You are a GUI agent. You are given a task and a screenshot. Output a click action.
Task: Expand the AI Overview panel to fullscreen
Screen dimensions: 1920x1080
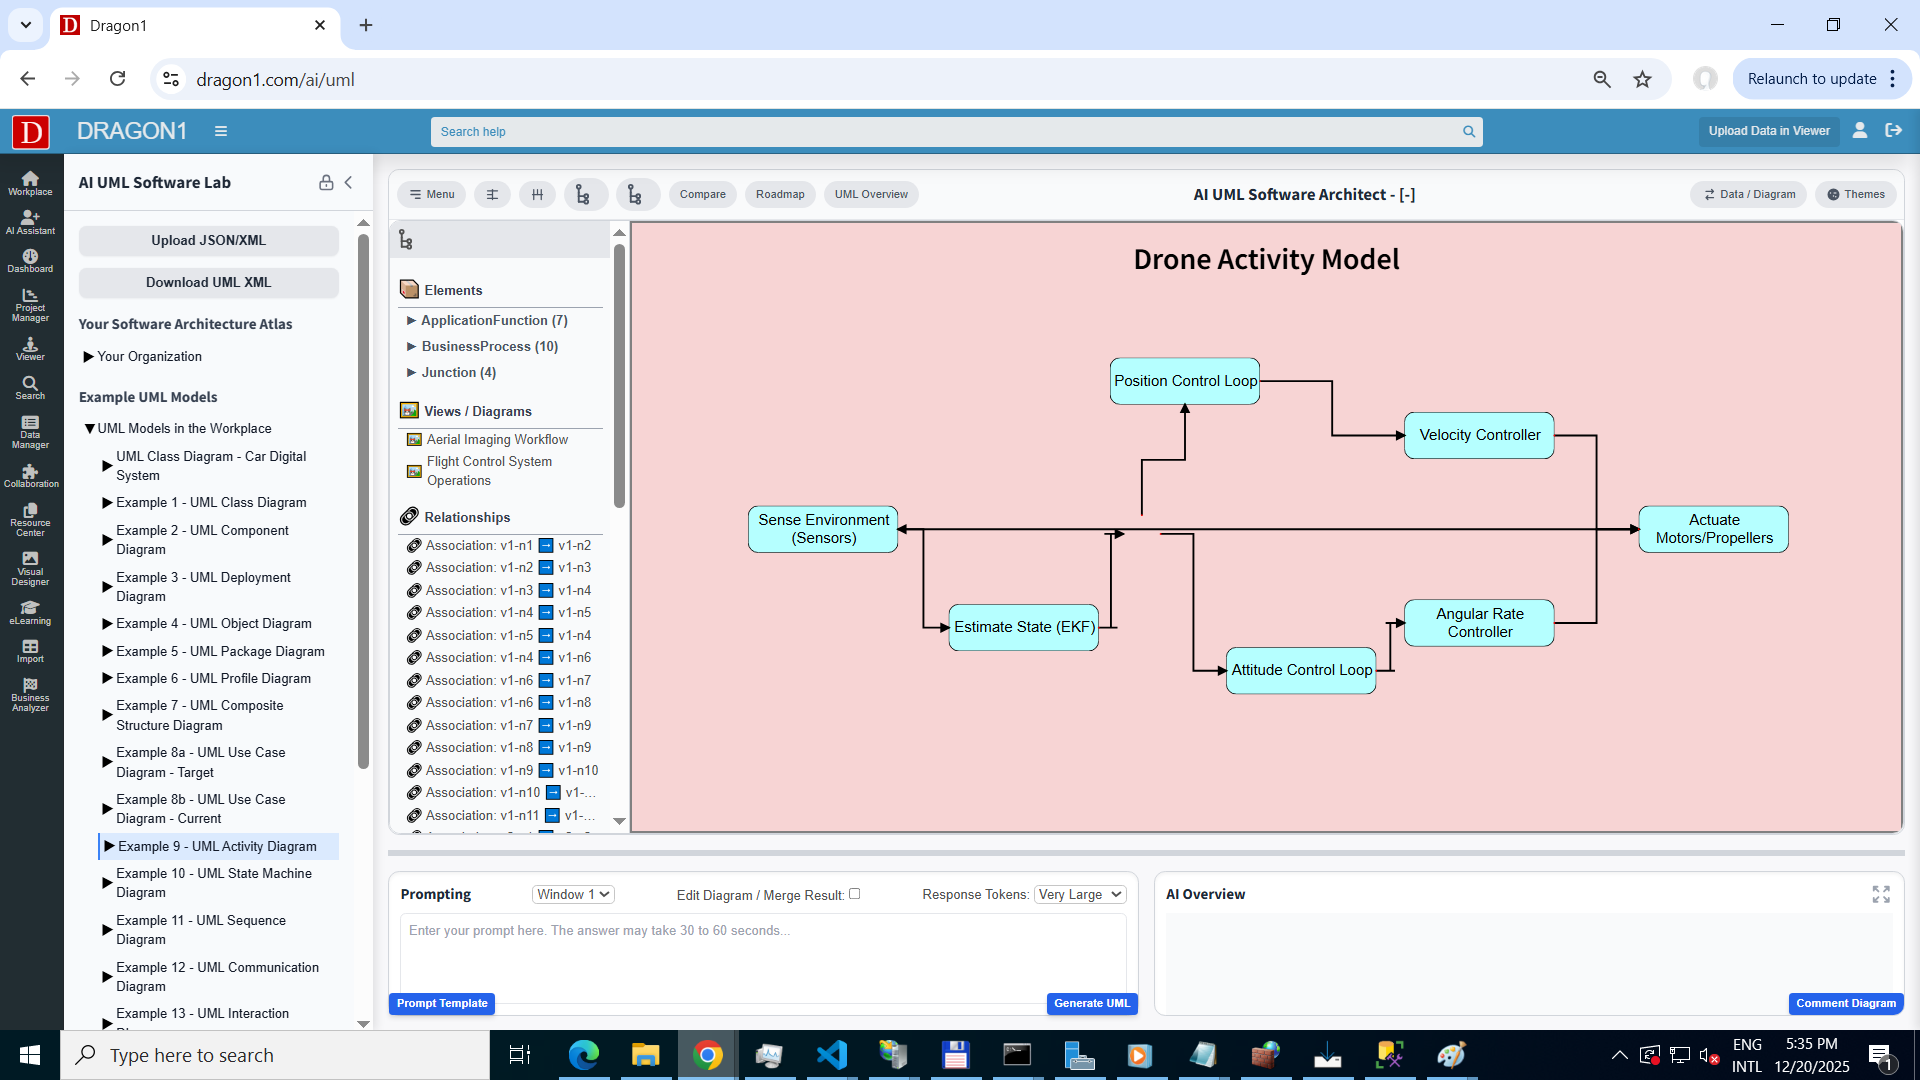point(1883,894)
